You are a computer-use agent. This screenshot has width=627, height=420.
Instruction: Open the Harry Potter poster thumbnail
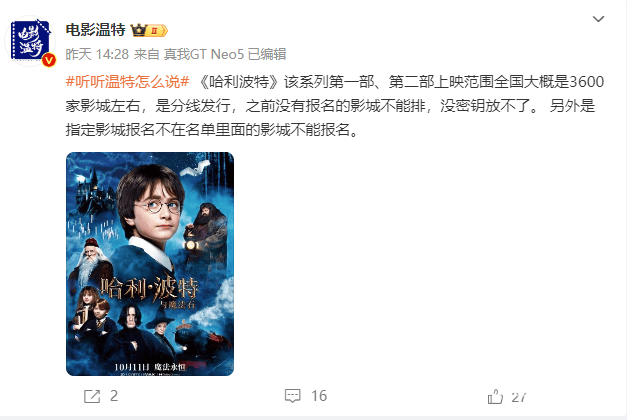(150, 264)
